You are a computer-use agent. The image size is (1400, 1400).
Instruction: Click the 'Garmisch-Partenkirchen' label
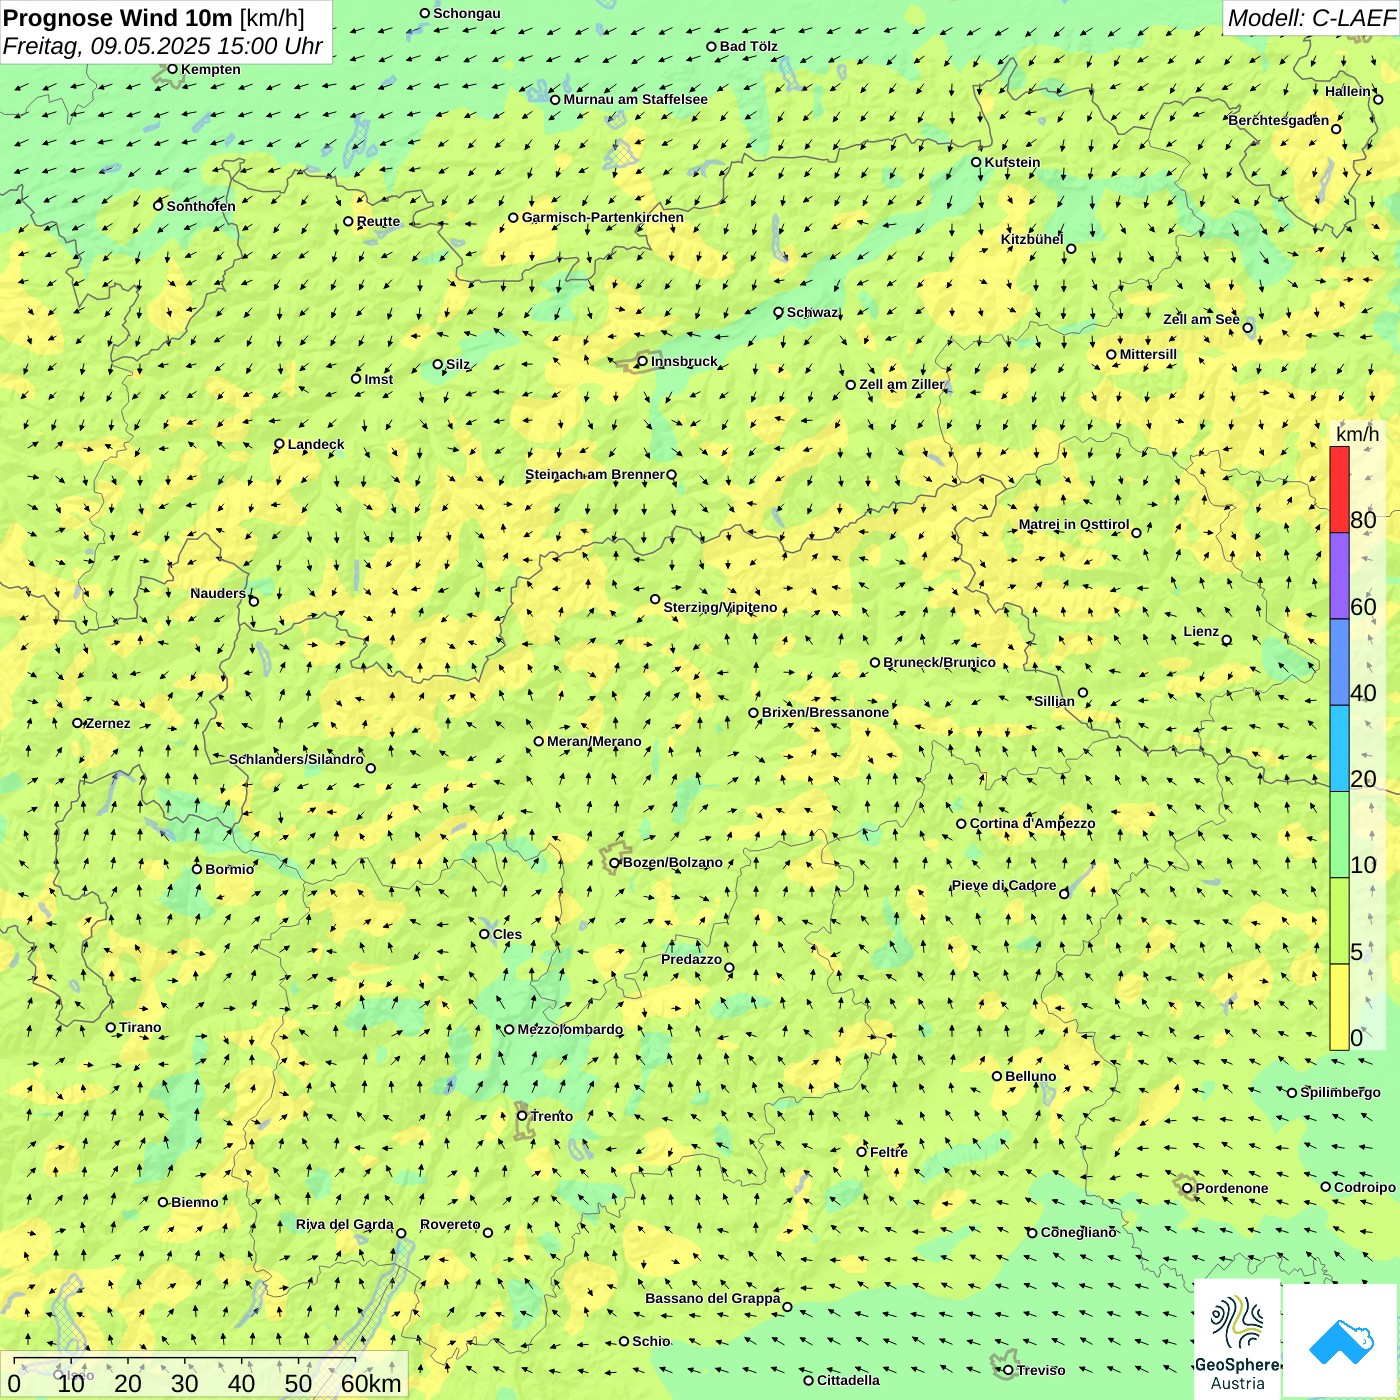pyautogui.click(x=603, y=217)
